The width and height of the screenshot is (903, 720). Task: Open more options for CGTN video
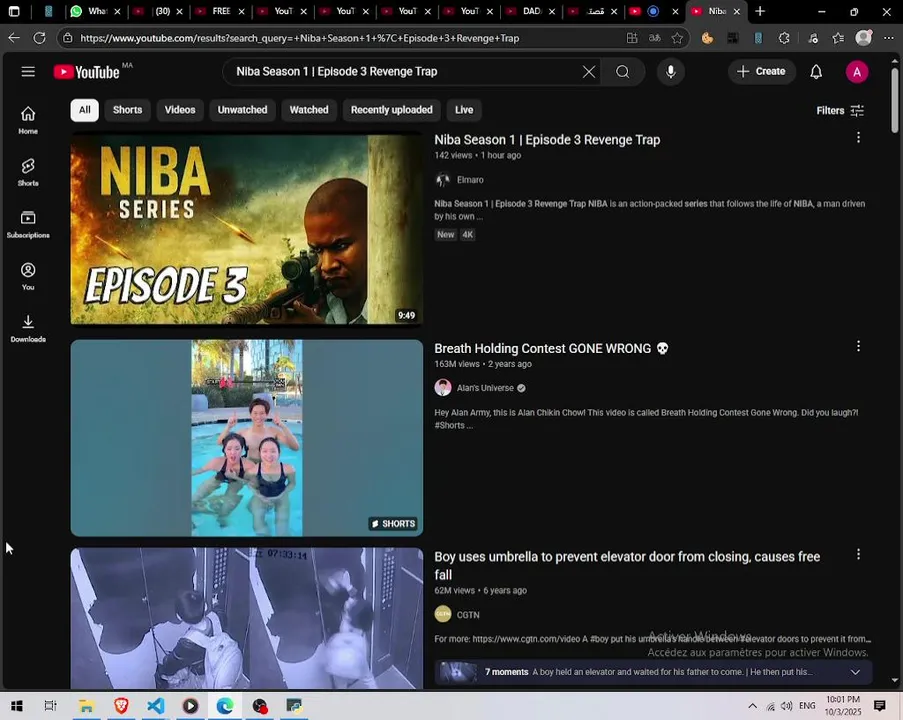[858, 555]
